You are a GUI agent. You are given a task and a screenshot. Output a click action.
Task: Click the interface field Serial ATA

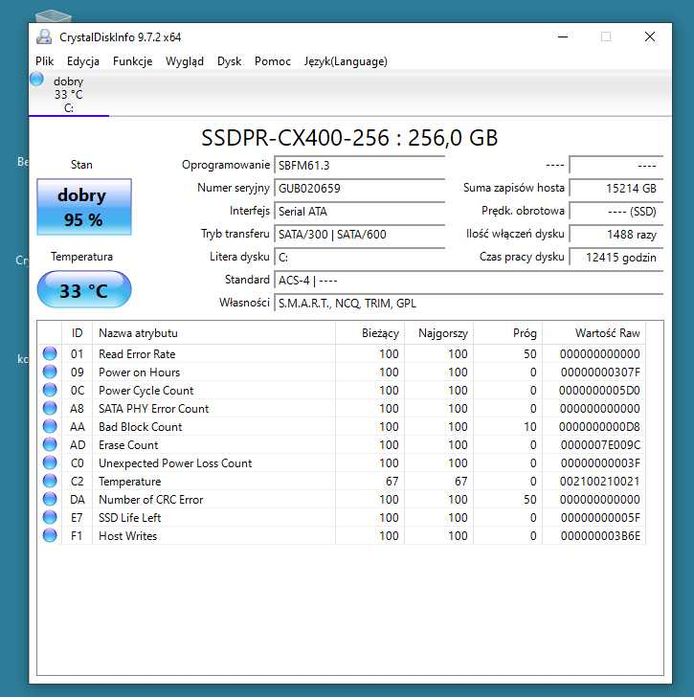pyautogui.click(x=359, y=212)
